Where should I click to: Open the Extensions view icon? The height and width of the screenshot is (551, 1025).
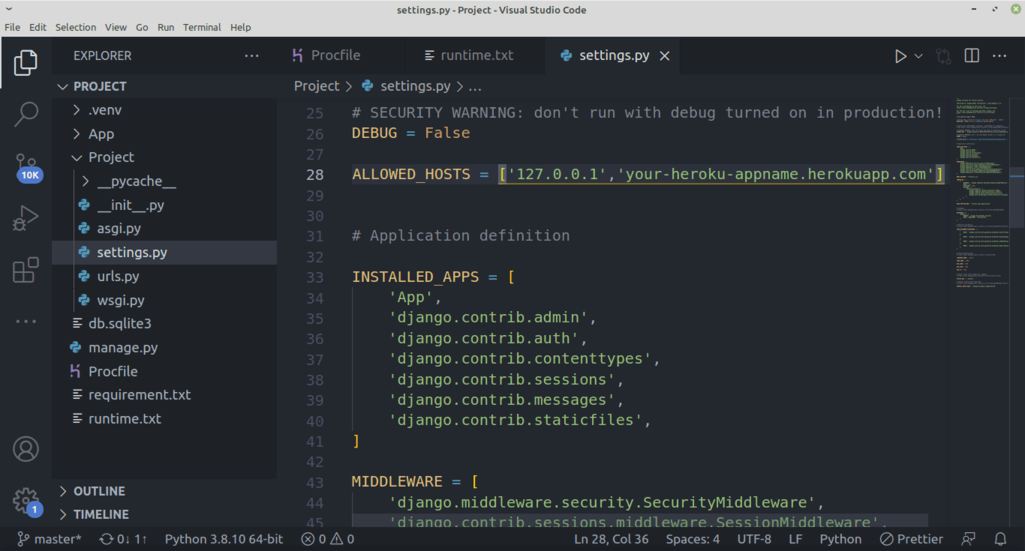click(25, 269)
